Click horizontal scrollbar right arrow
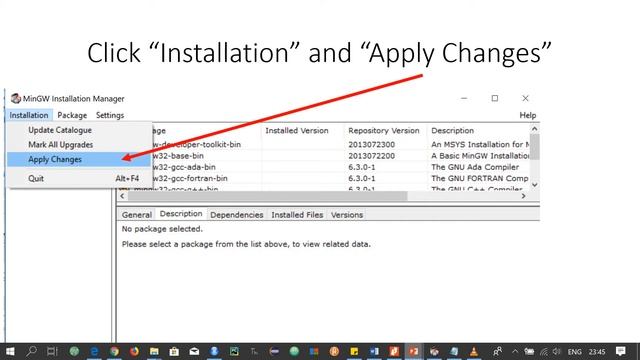This screenshot has width=640, height=360. (x=524, y=196)
